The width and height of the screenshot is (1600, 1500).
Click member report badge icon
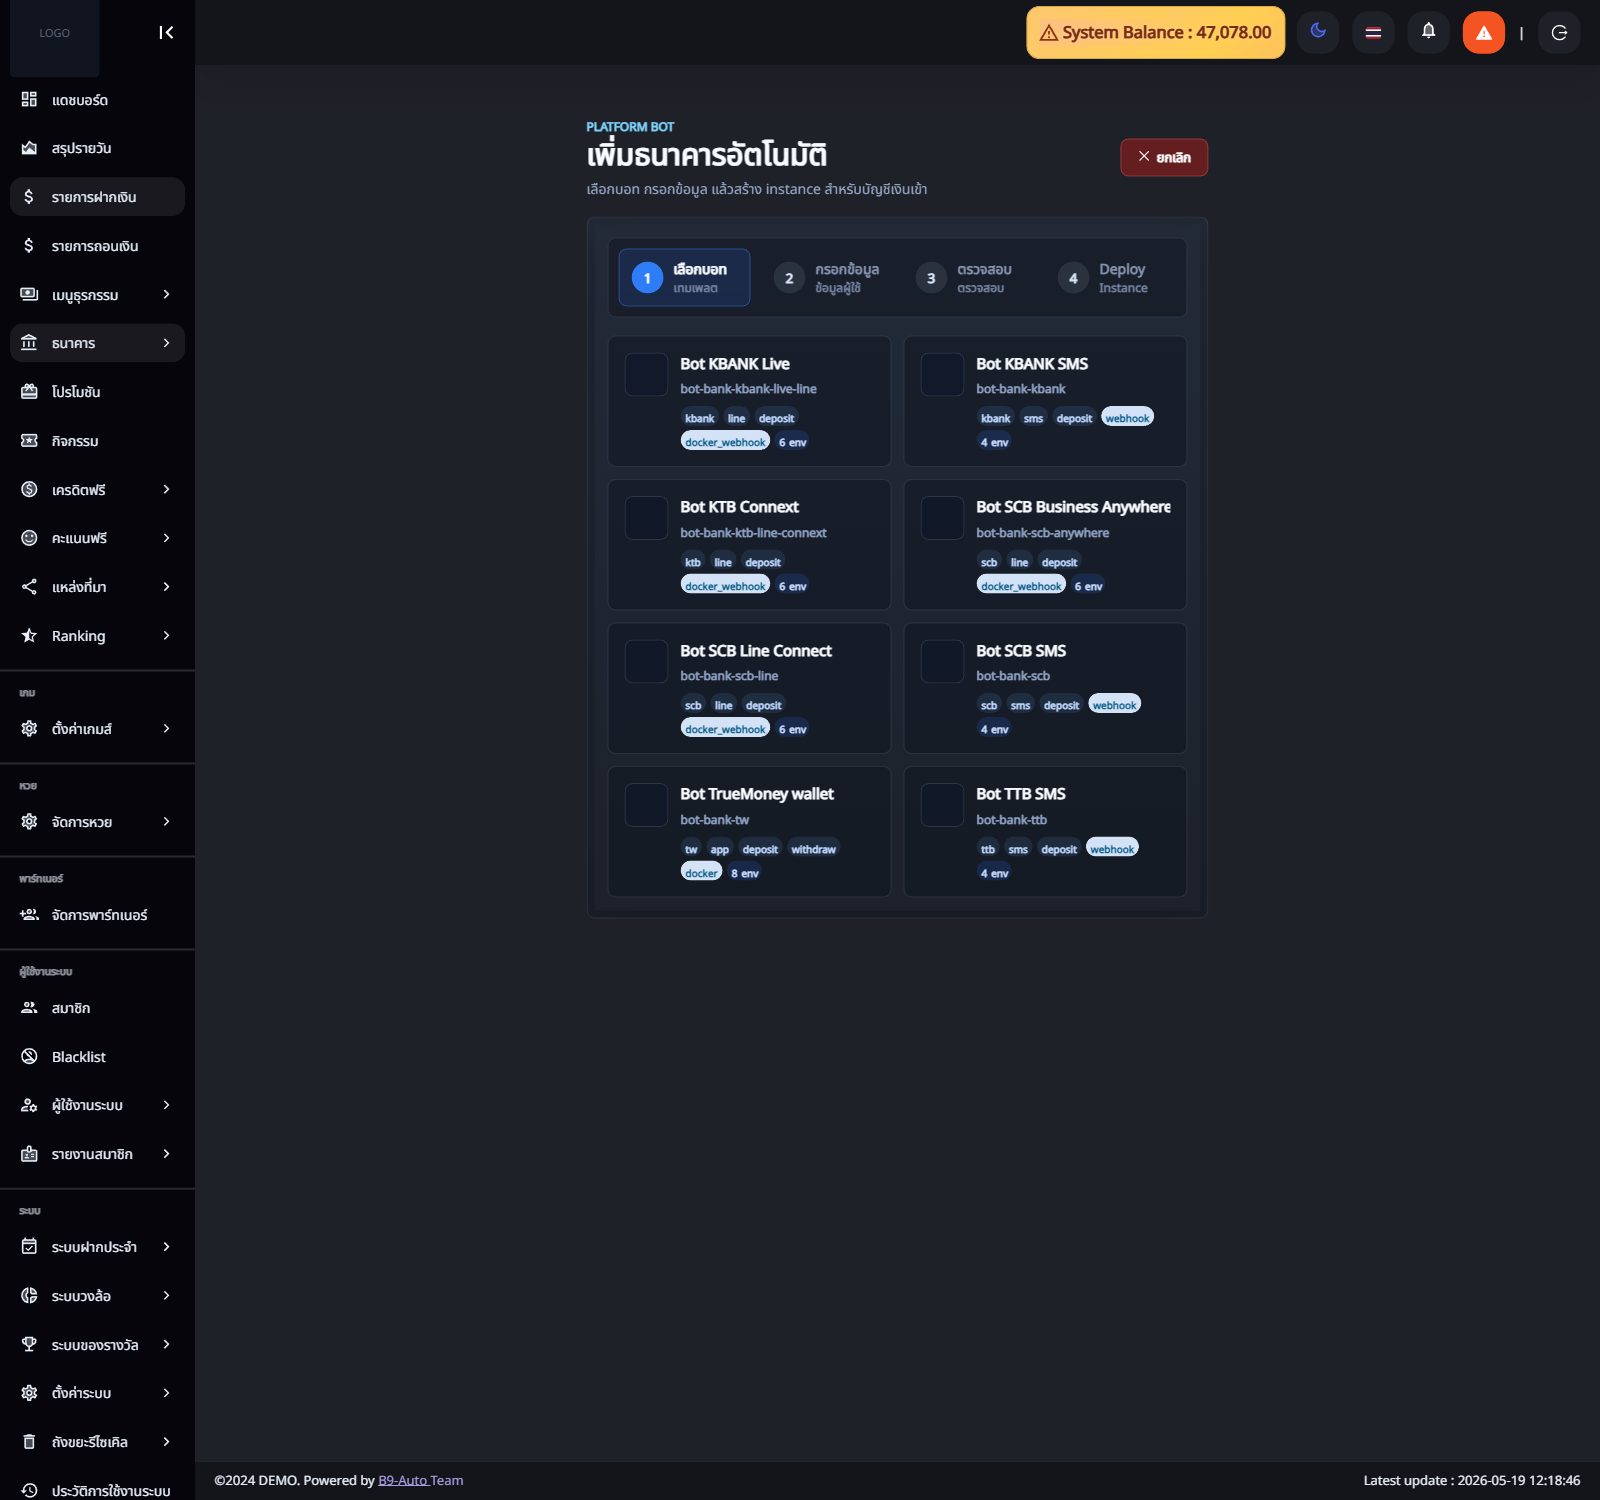coord(29,1154)
